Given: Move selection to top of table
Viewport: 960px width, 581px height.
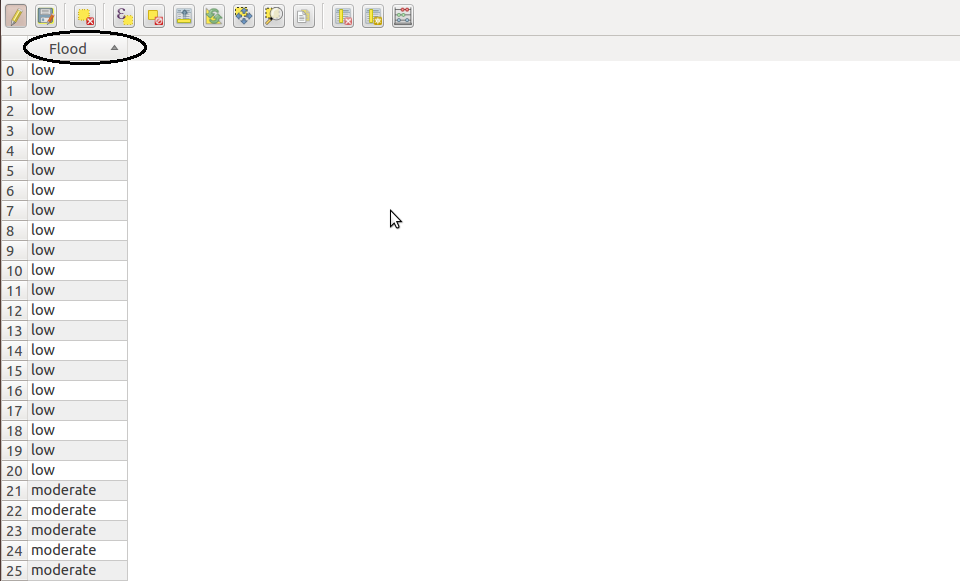Looking at the screenshot, I should pos(184,17).
